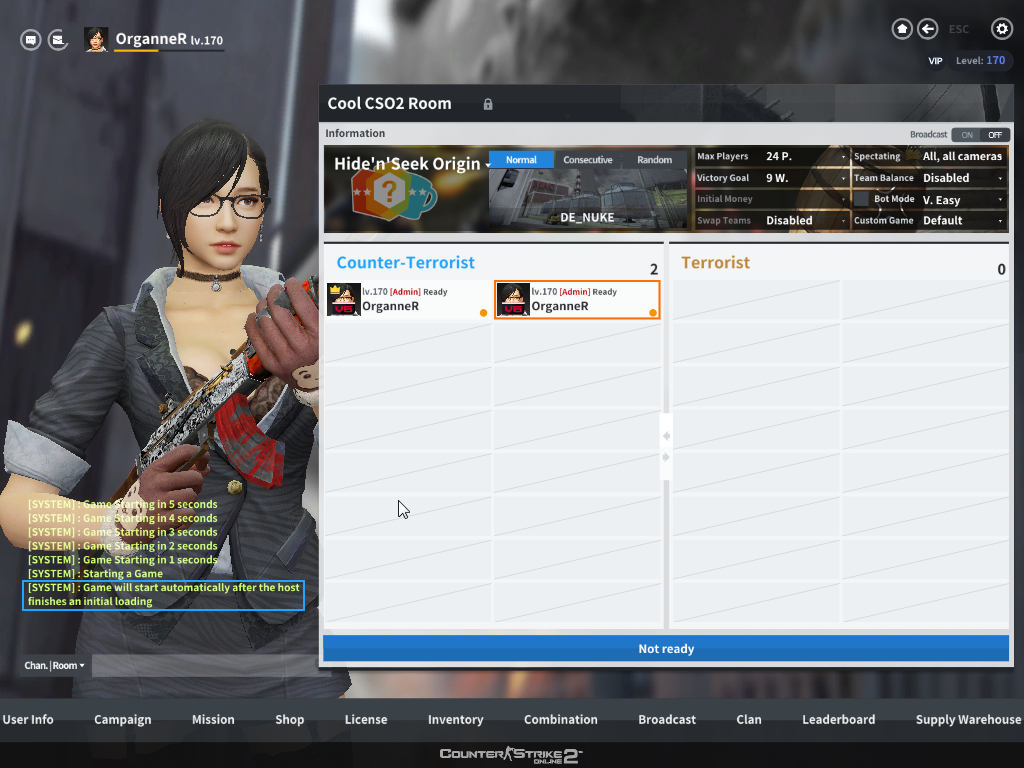Select Random map mode
Viewport: 1024px width, 768px height.
[654, 160]
